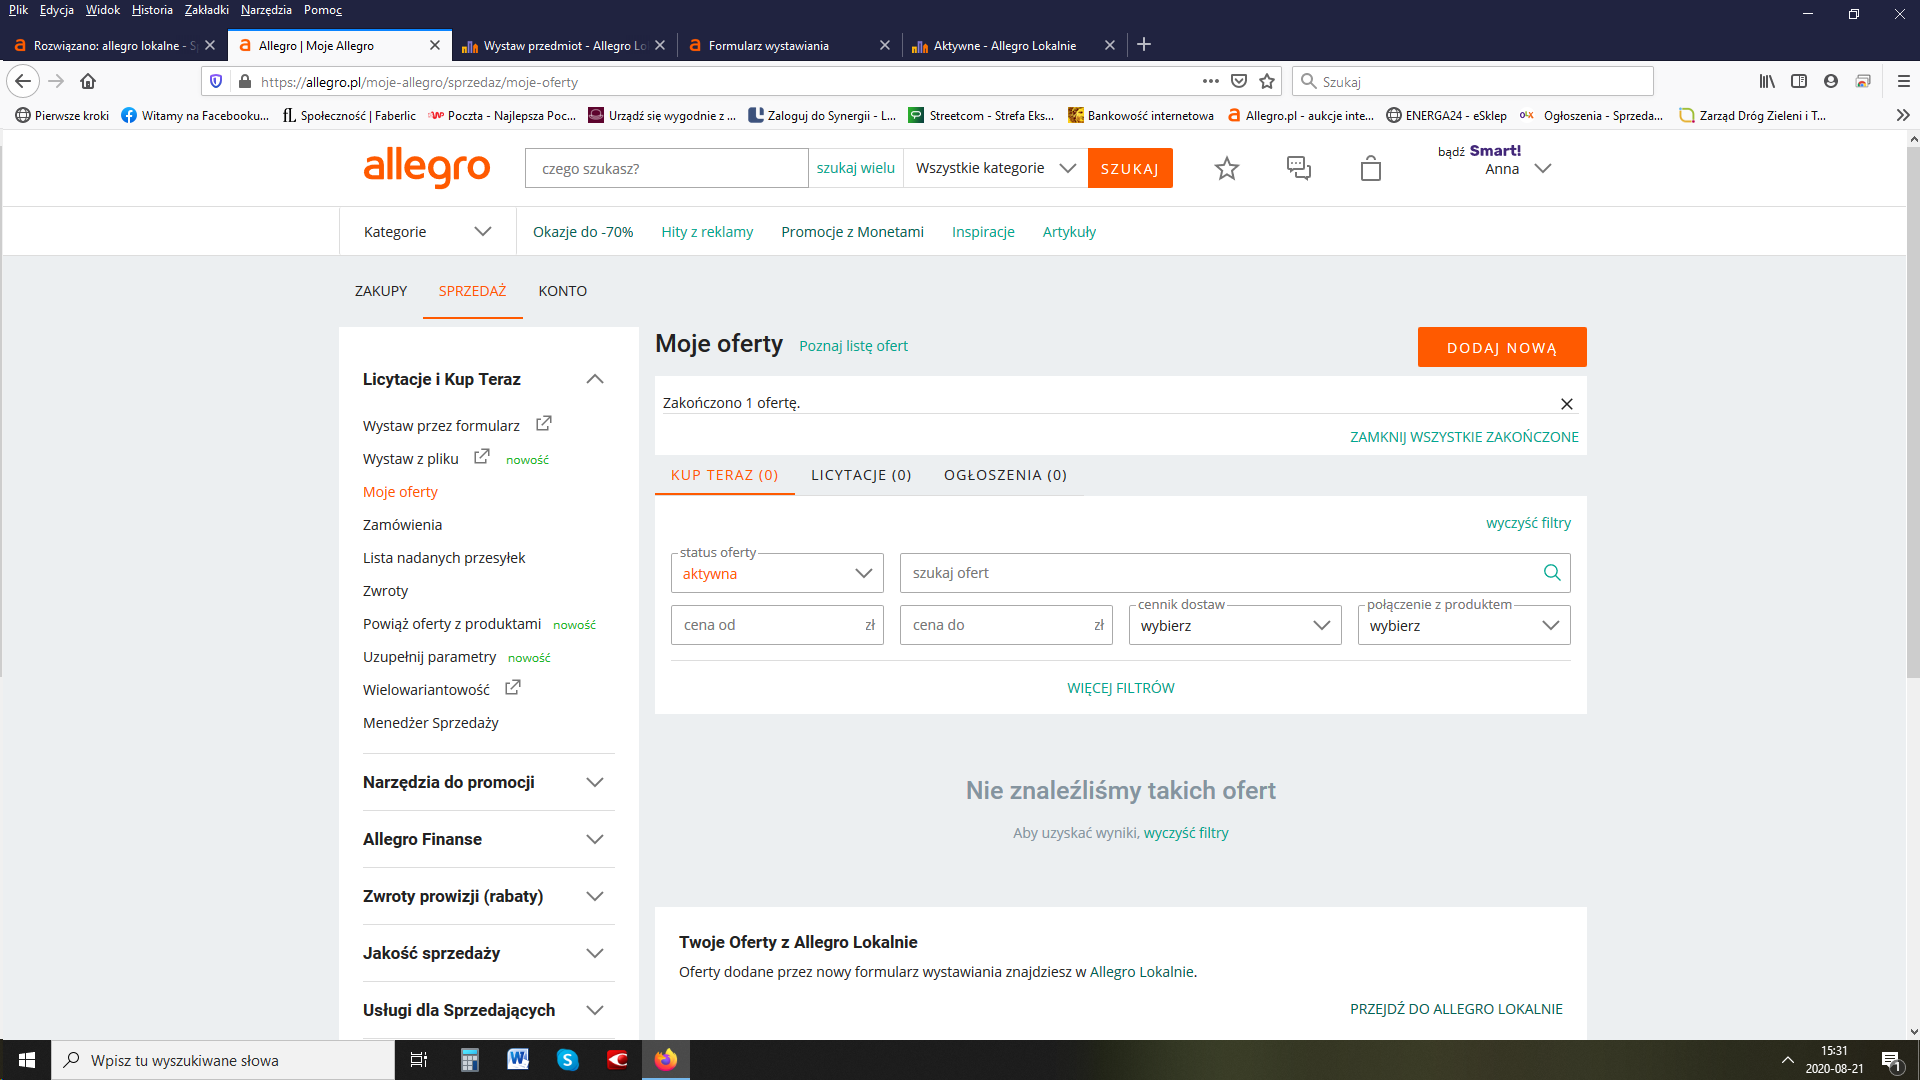The height and width of the screenshot is (1080, 1920).
Task: Open favorites star icon on Allegro
Action: tap(1226, 168)
